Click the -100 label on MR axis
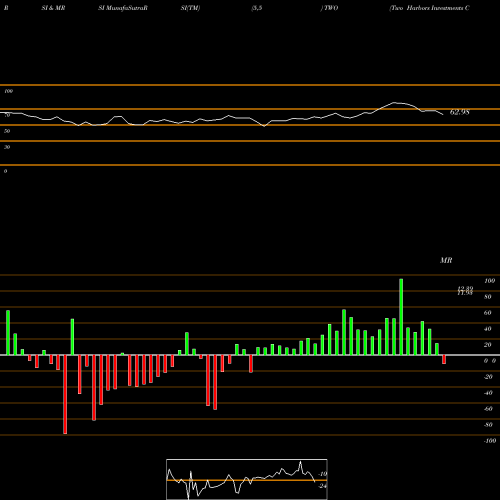500x500 pixels. [x=490, y=441]
